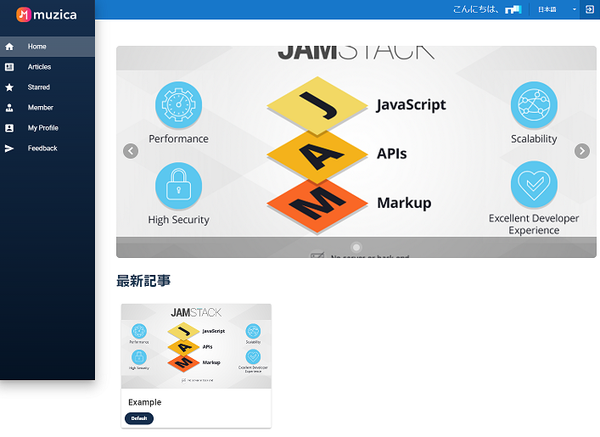Click the Feedback paper-plane icon

coord(9,148)
